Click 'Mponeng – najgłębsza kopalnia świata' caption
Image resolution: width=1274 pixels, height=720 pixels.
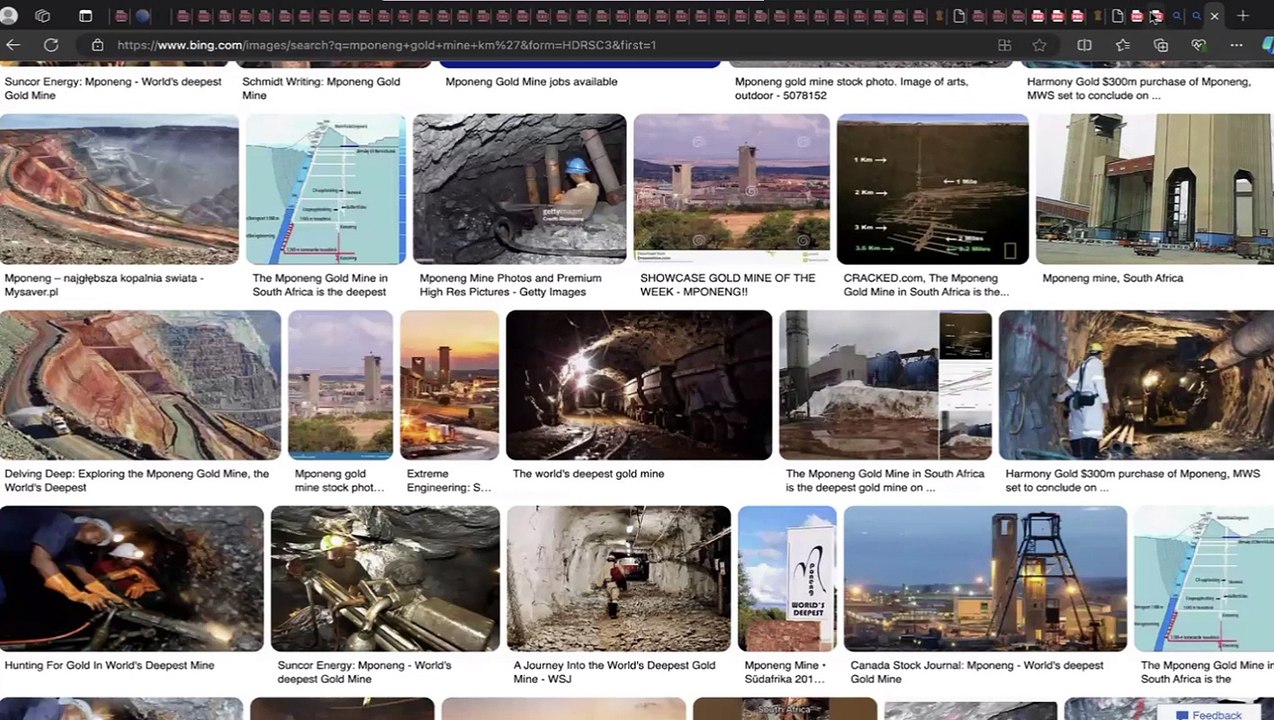pos(104,285)
